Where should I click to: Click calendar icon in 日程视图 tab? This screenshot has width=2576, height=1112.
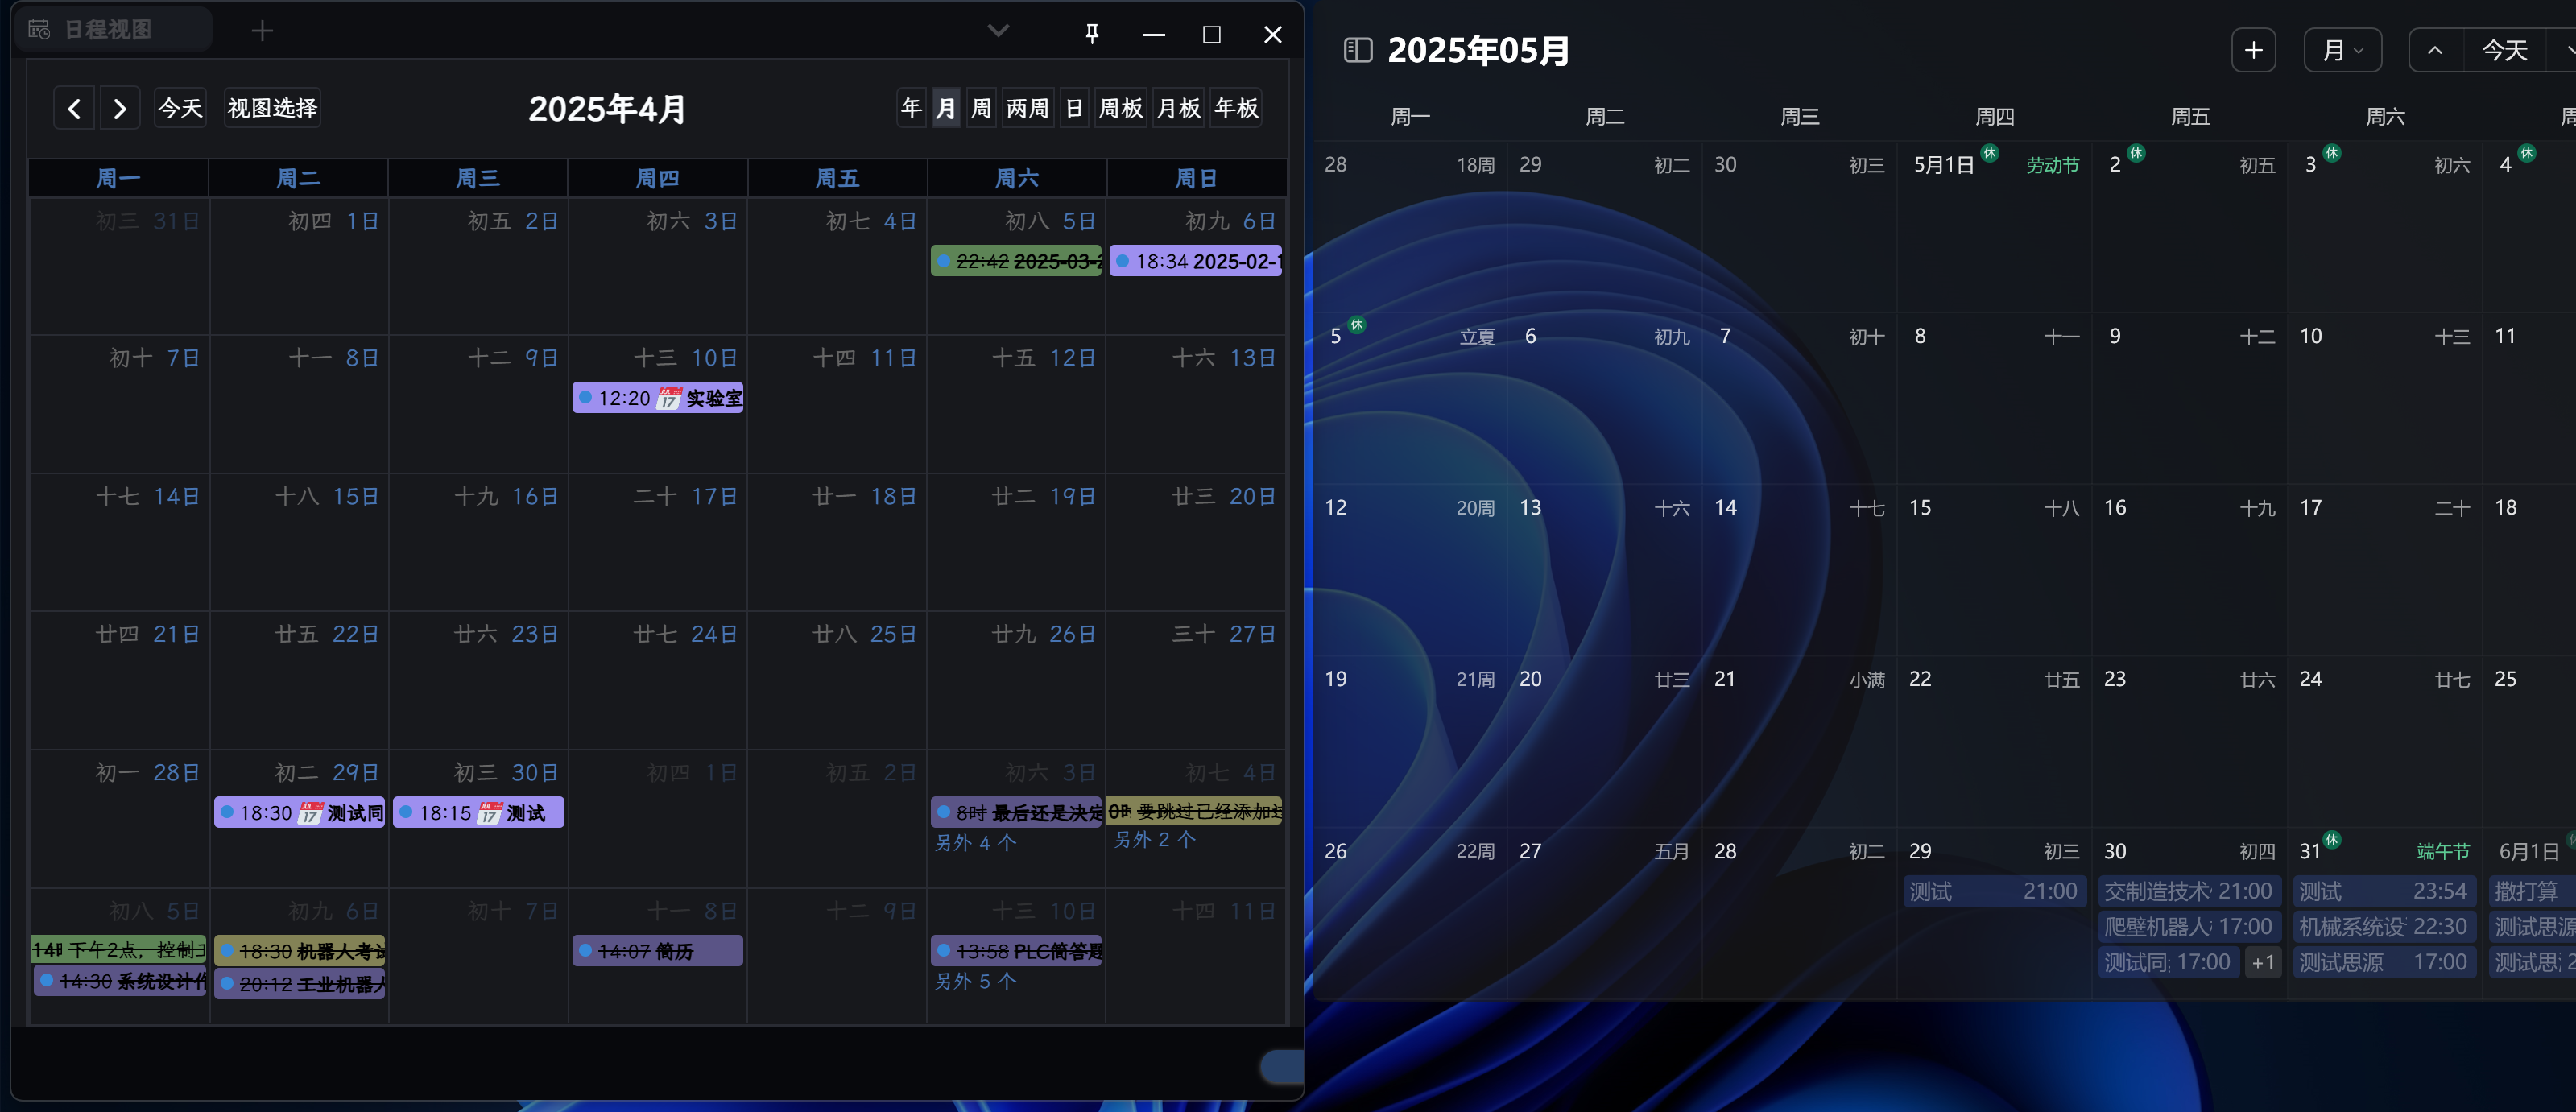[x=39, y=30]
